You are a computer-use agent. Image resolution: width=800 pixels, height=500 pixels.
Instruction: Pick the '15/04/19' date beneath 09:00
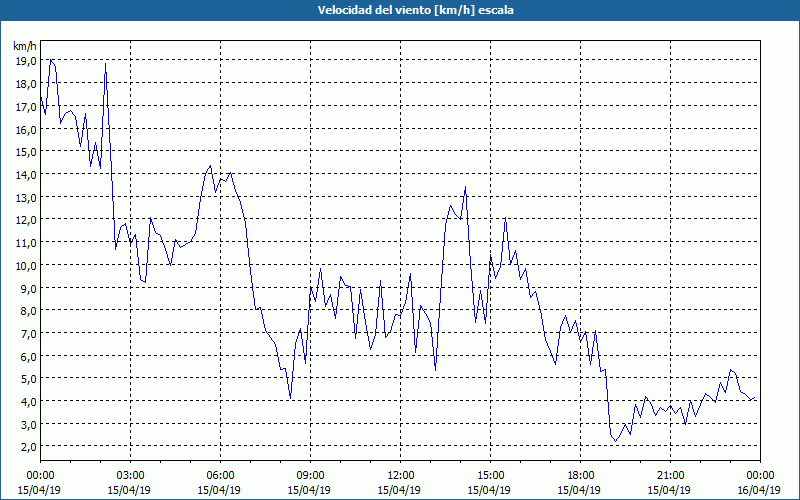pos(309,490)
